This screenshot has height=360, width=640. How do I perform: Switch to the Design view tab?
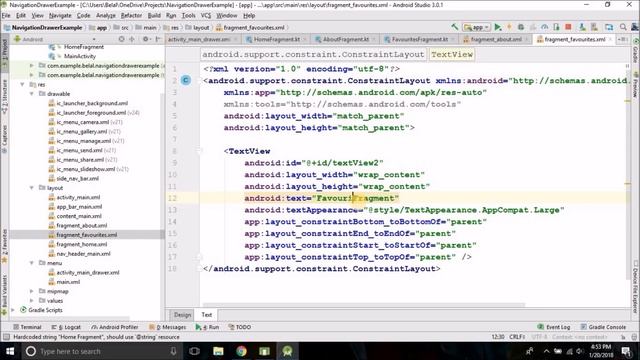[x=182, y=315]
